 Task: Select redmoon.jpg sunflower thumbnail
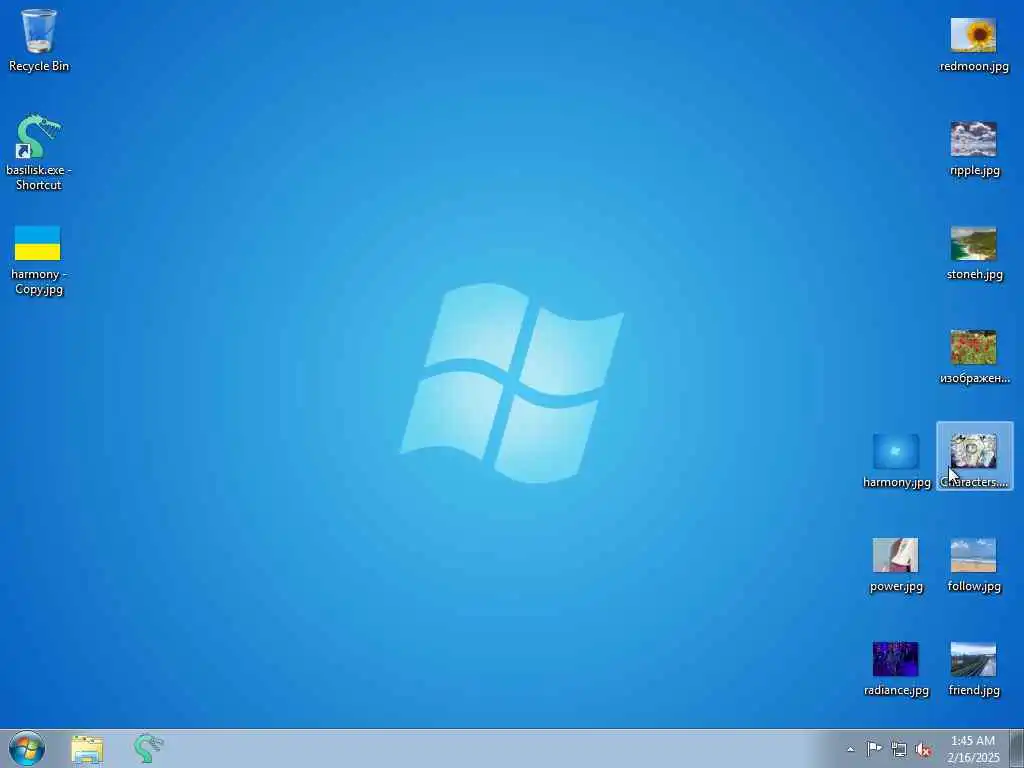973,35
